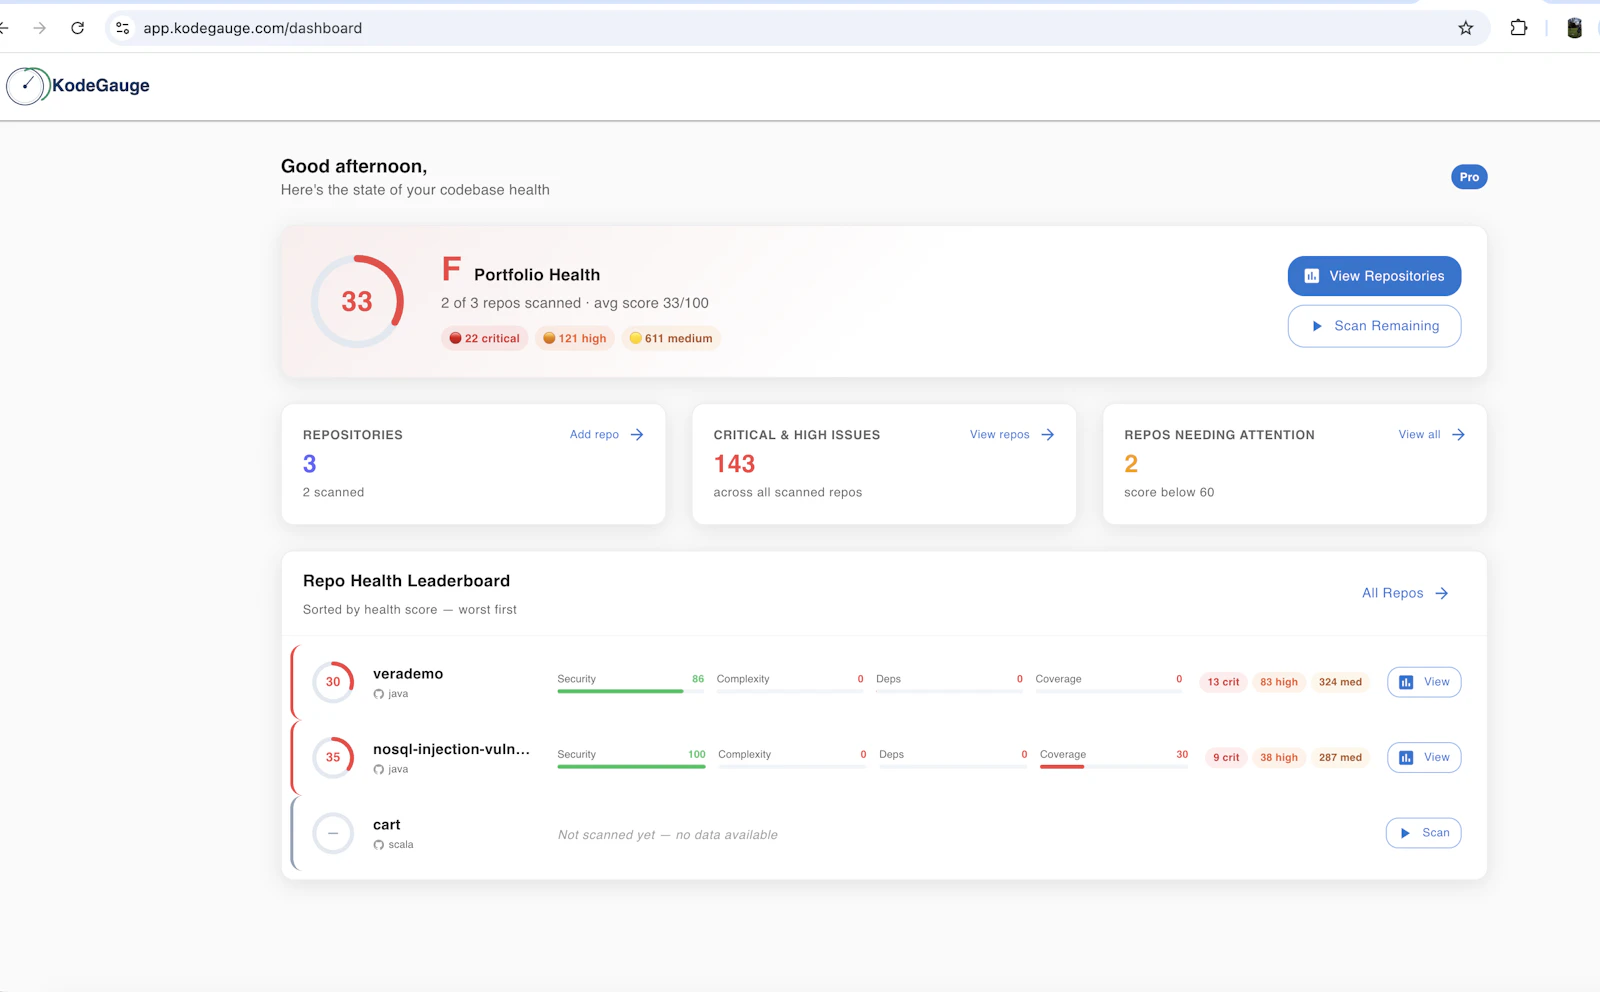This screenshot has width=1600, height=992.
Task: Open View for the verademo repo
Action: coord(1424,682)
